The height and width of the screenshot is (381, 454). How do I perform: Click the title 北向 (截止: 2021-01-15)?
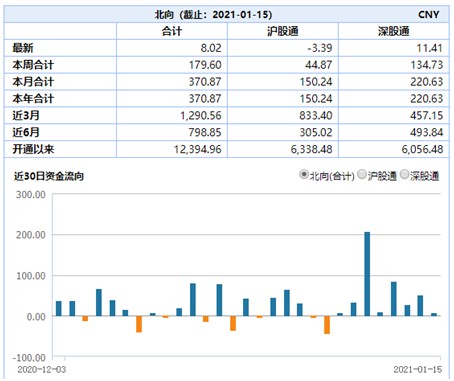pyautogui.click(x=213, y=14)
